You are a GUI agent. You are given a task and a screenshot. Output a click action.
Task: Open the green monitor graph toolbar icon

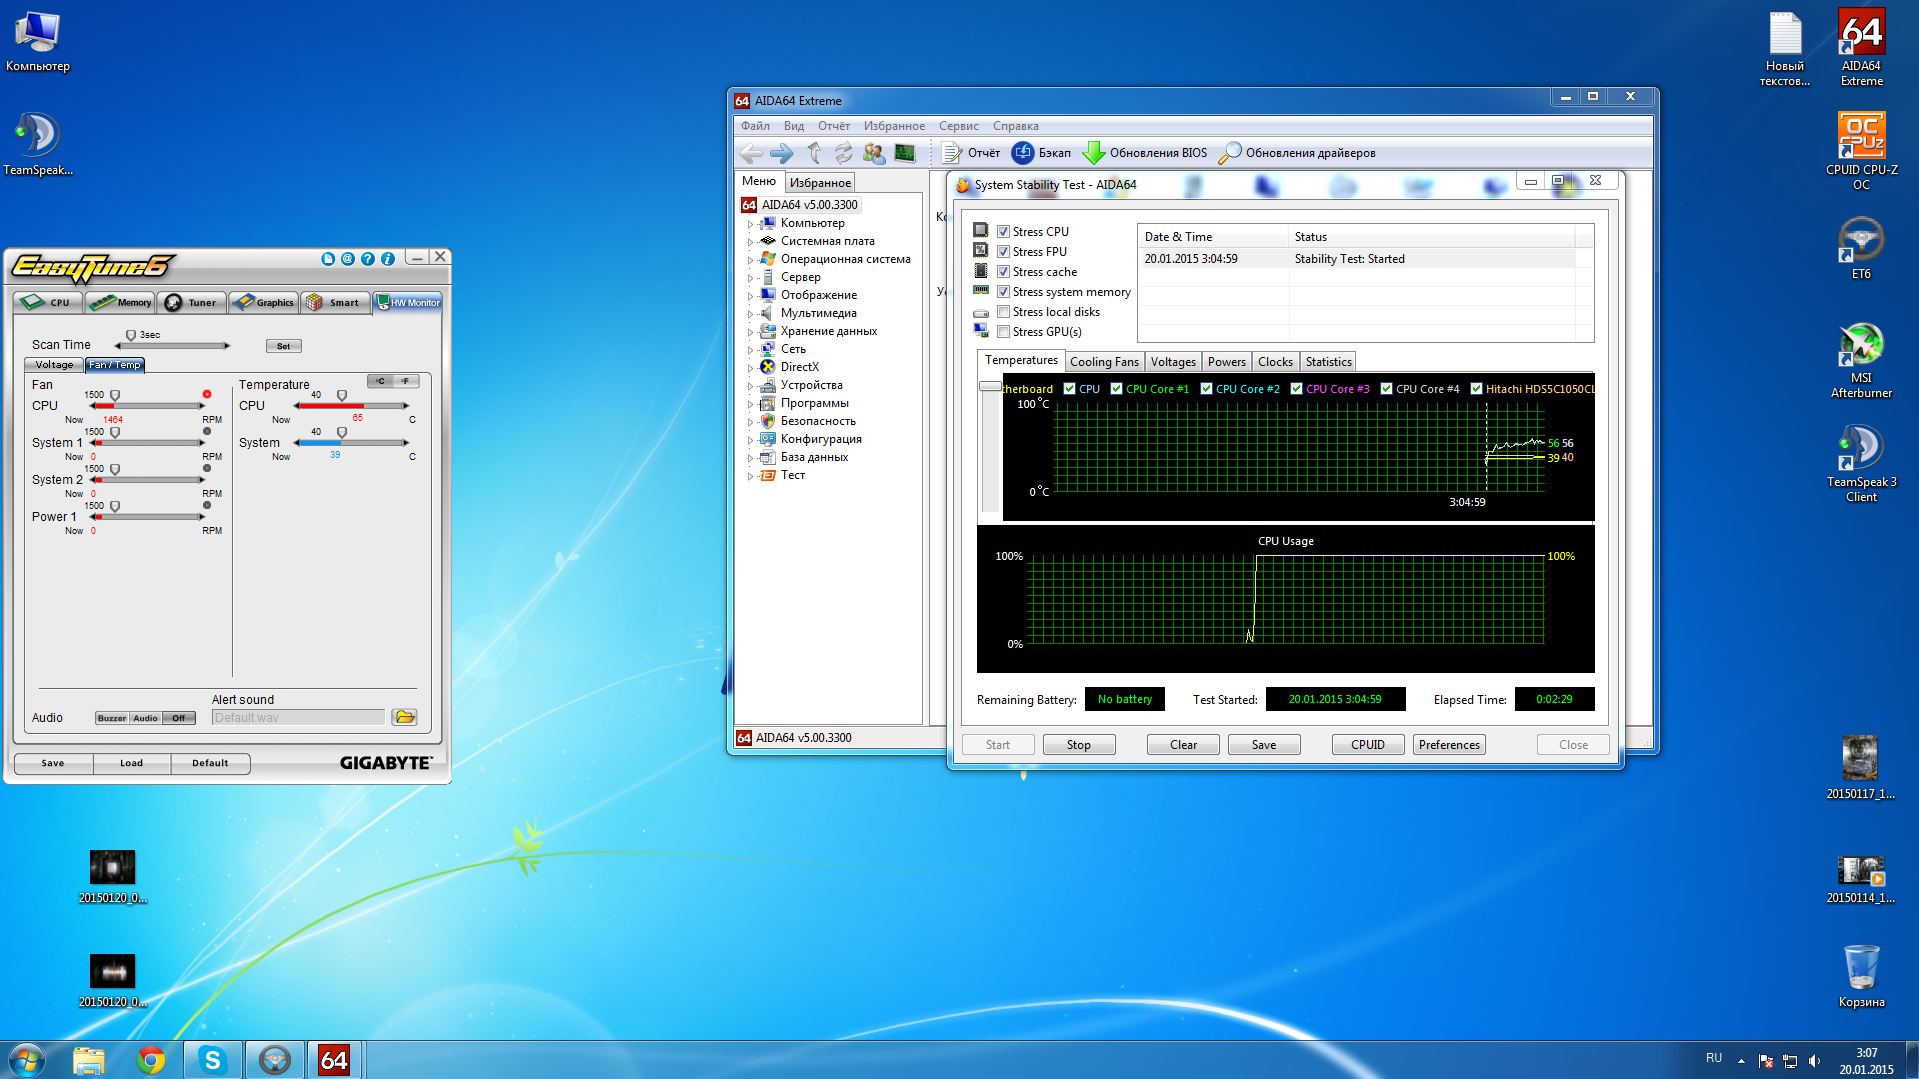[905, 152]
